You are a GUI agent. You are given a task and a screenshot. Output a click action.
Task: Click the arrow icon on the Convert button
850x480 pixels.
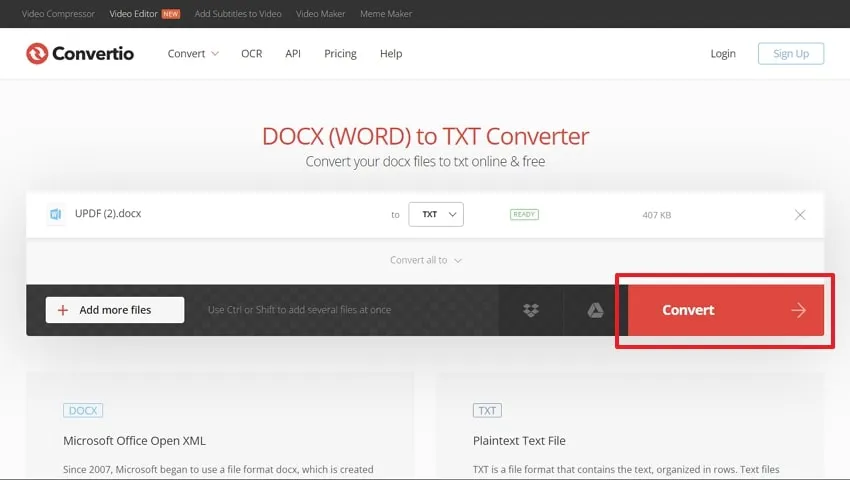[x=798, y=310]
